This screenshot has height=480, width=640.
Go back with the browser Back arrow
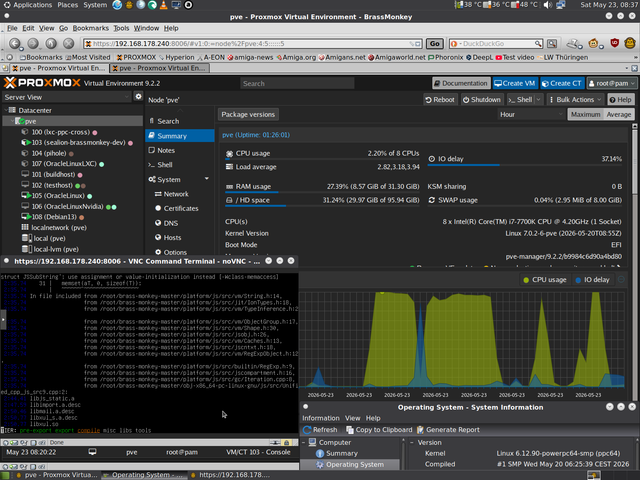(15, 43)
